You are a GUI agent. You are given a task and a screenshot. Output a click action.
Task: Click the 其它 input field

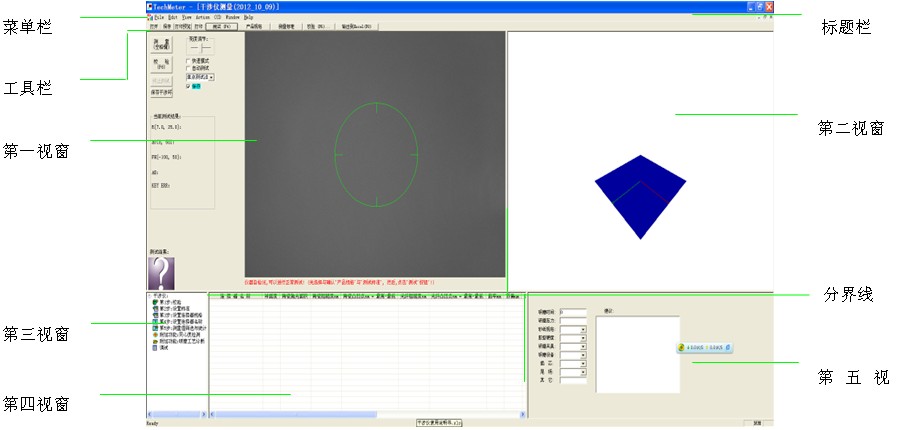[x=573, y=380]
